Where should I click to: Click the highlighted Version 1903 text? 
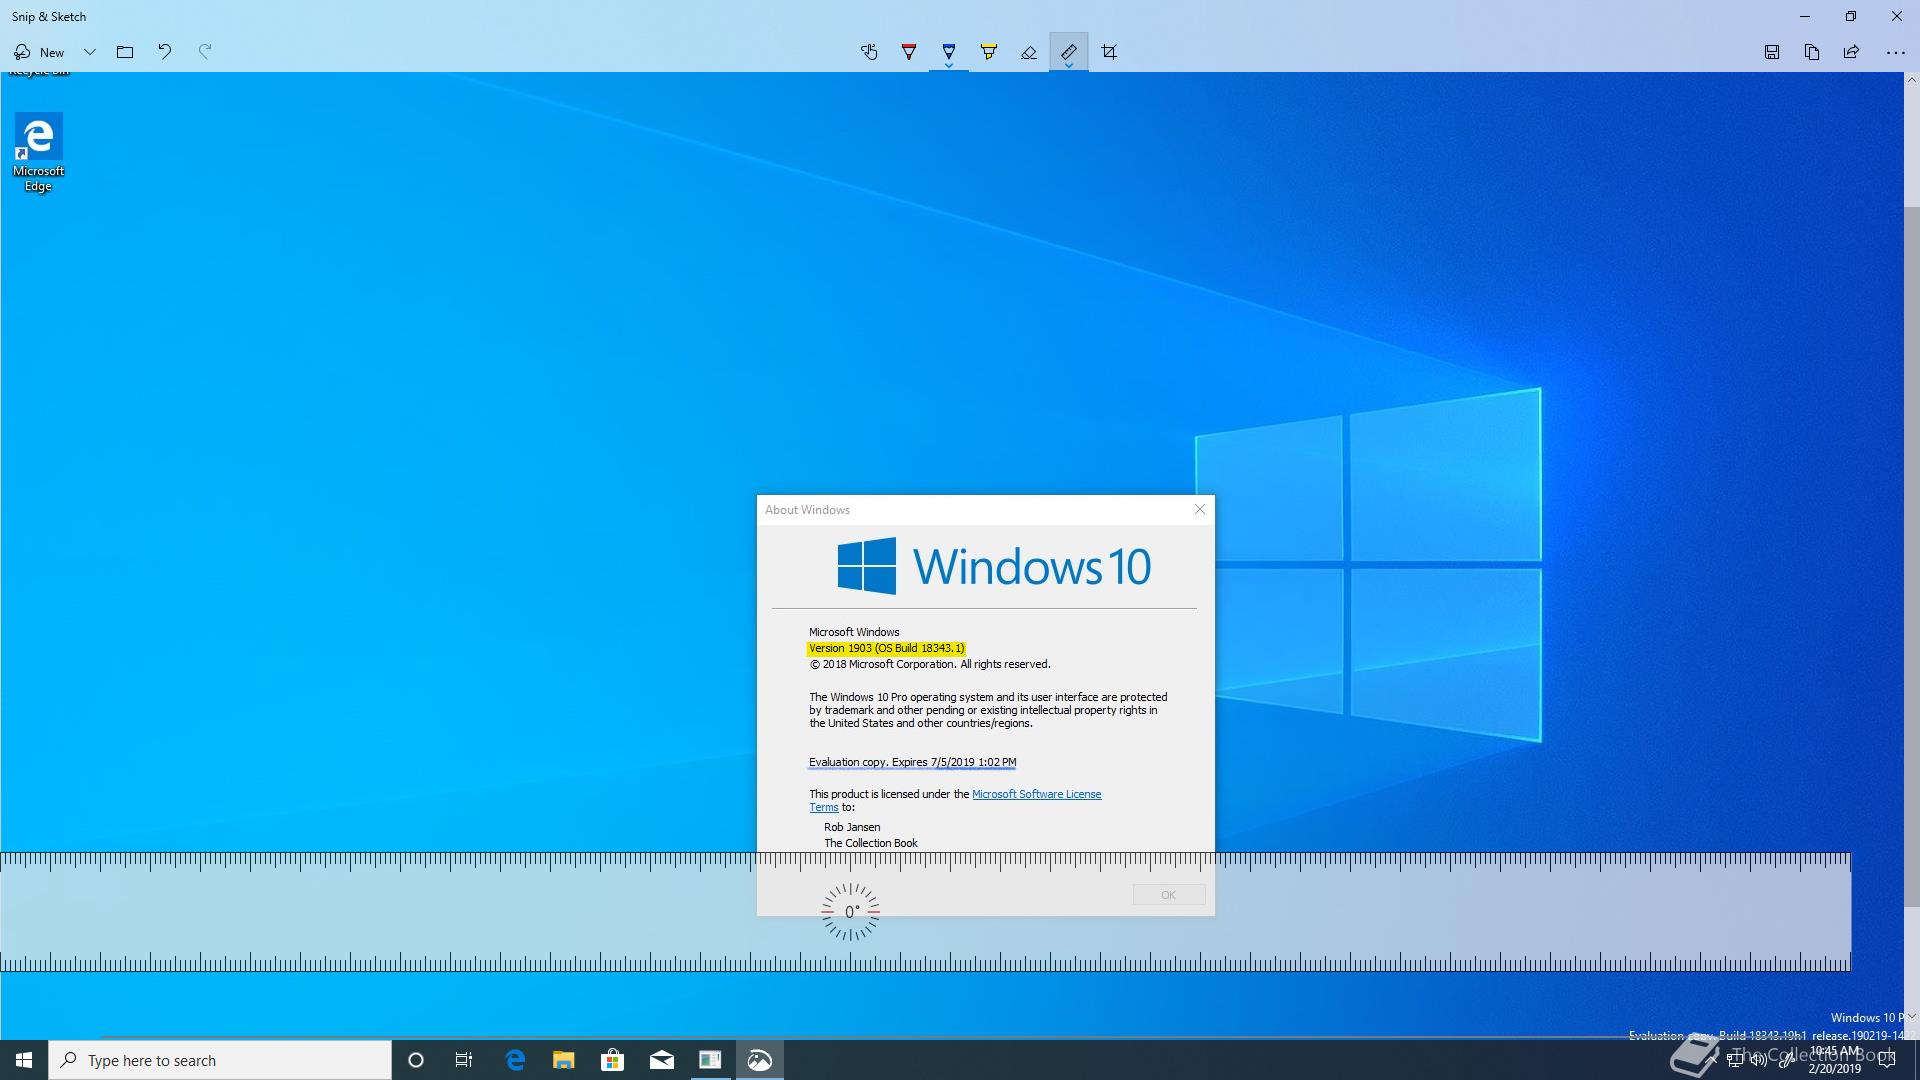pyautogui.click(x=886, y=648)
